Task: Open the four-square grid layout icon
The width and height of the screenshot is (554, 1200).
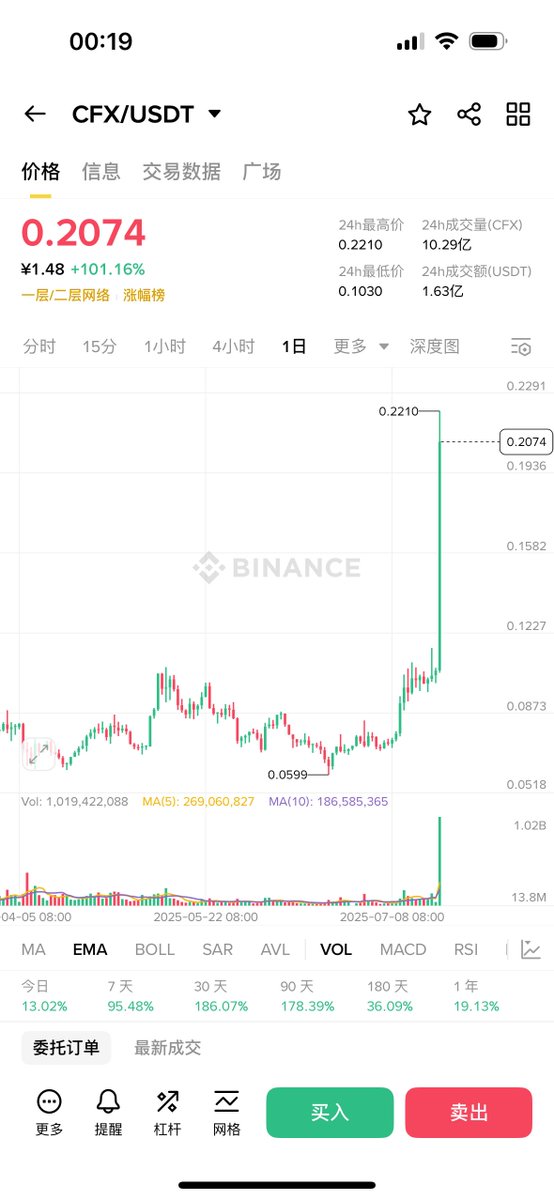Action: (x=518, y=114)
